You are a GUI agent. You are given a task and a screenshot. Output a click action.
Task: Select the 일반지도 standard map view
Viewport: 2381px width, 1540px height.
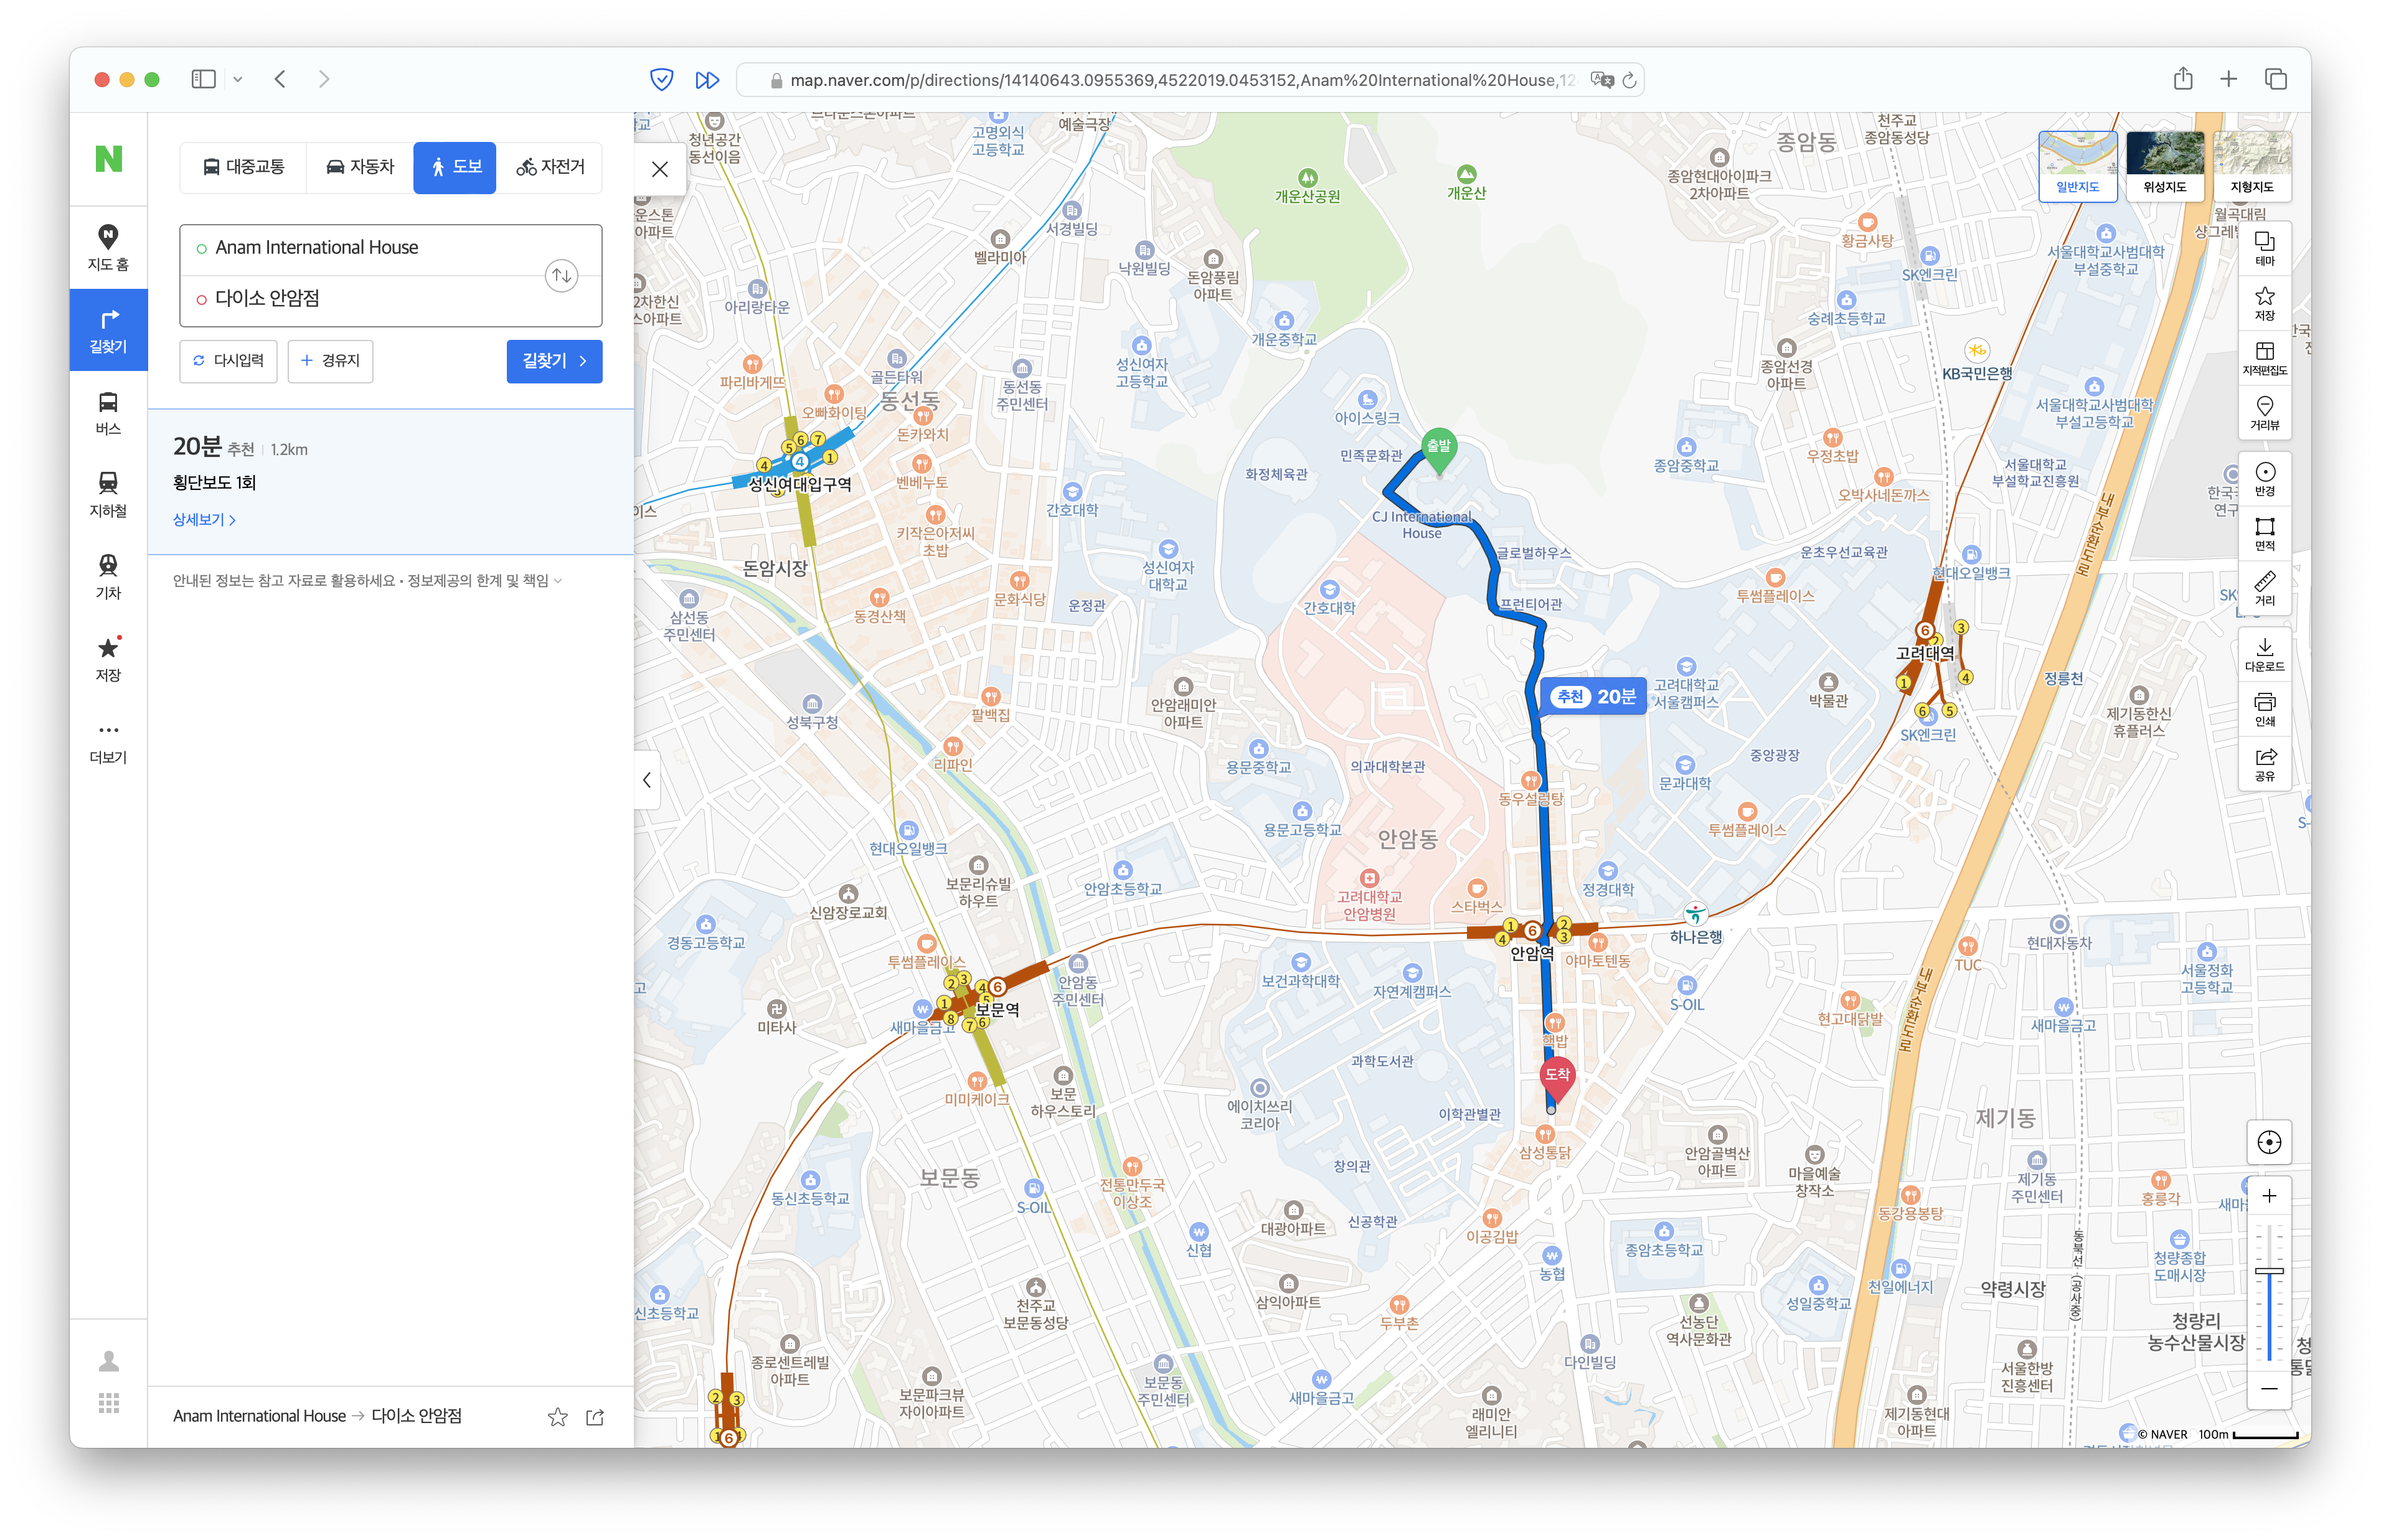point(2077,165)
